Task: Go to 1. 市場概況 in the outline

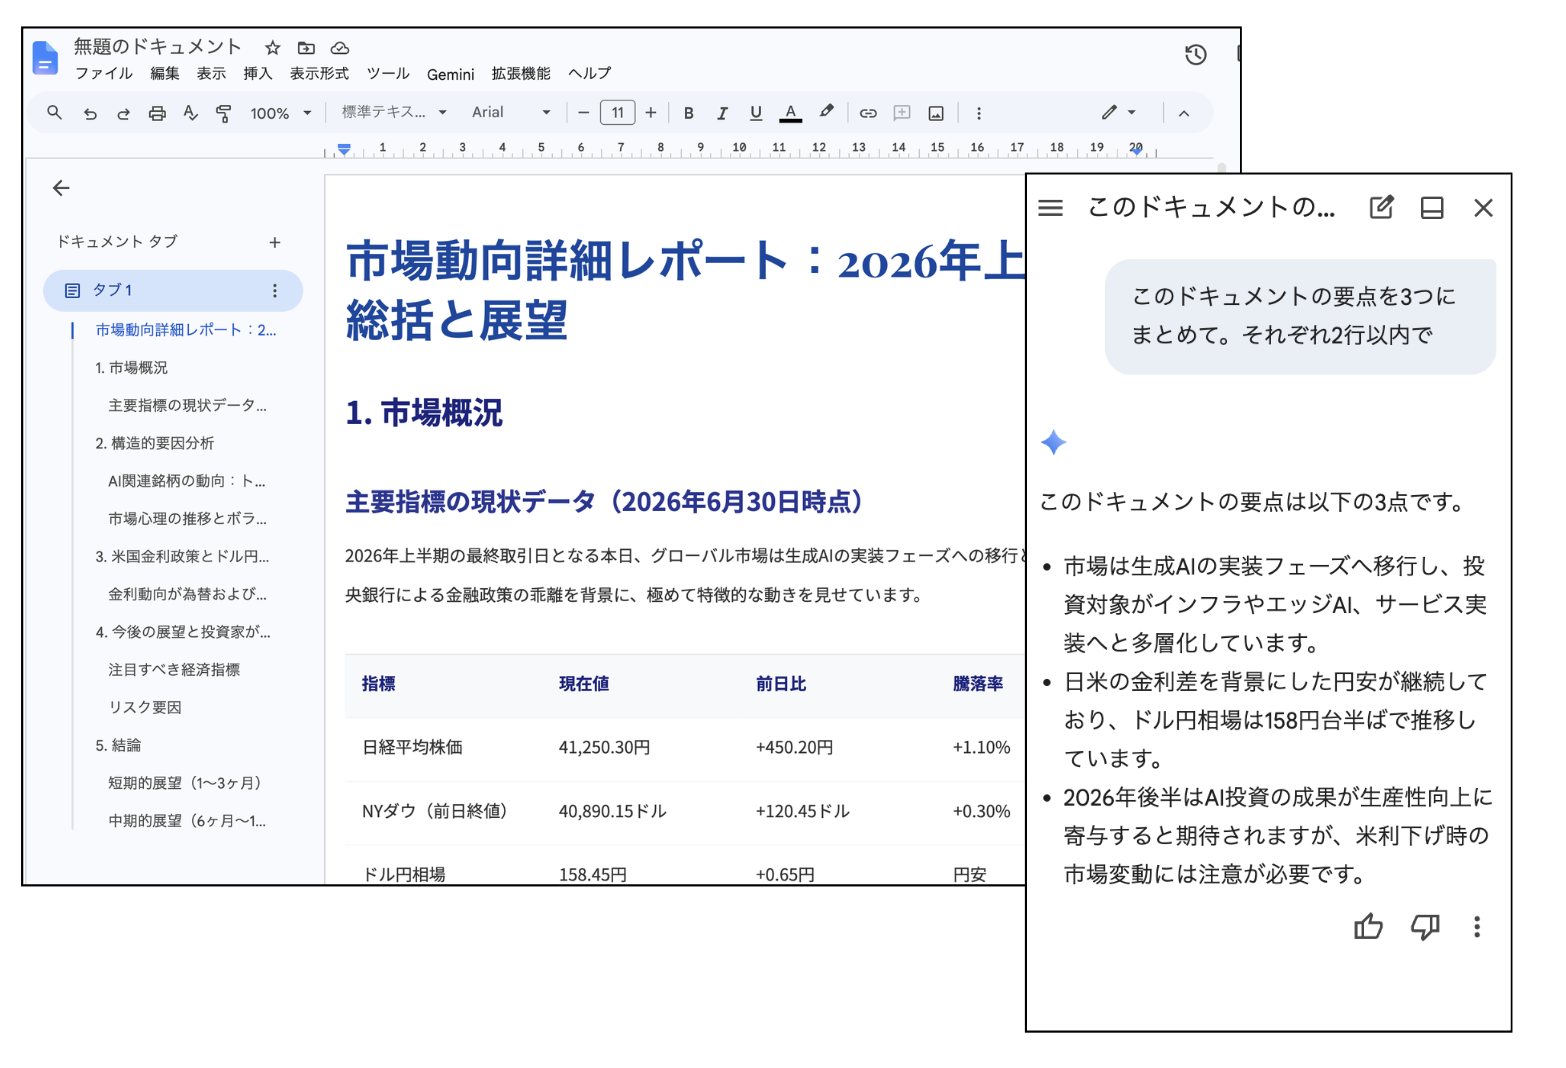Action: click(131, 368)
